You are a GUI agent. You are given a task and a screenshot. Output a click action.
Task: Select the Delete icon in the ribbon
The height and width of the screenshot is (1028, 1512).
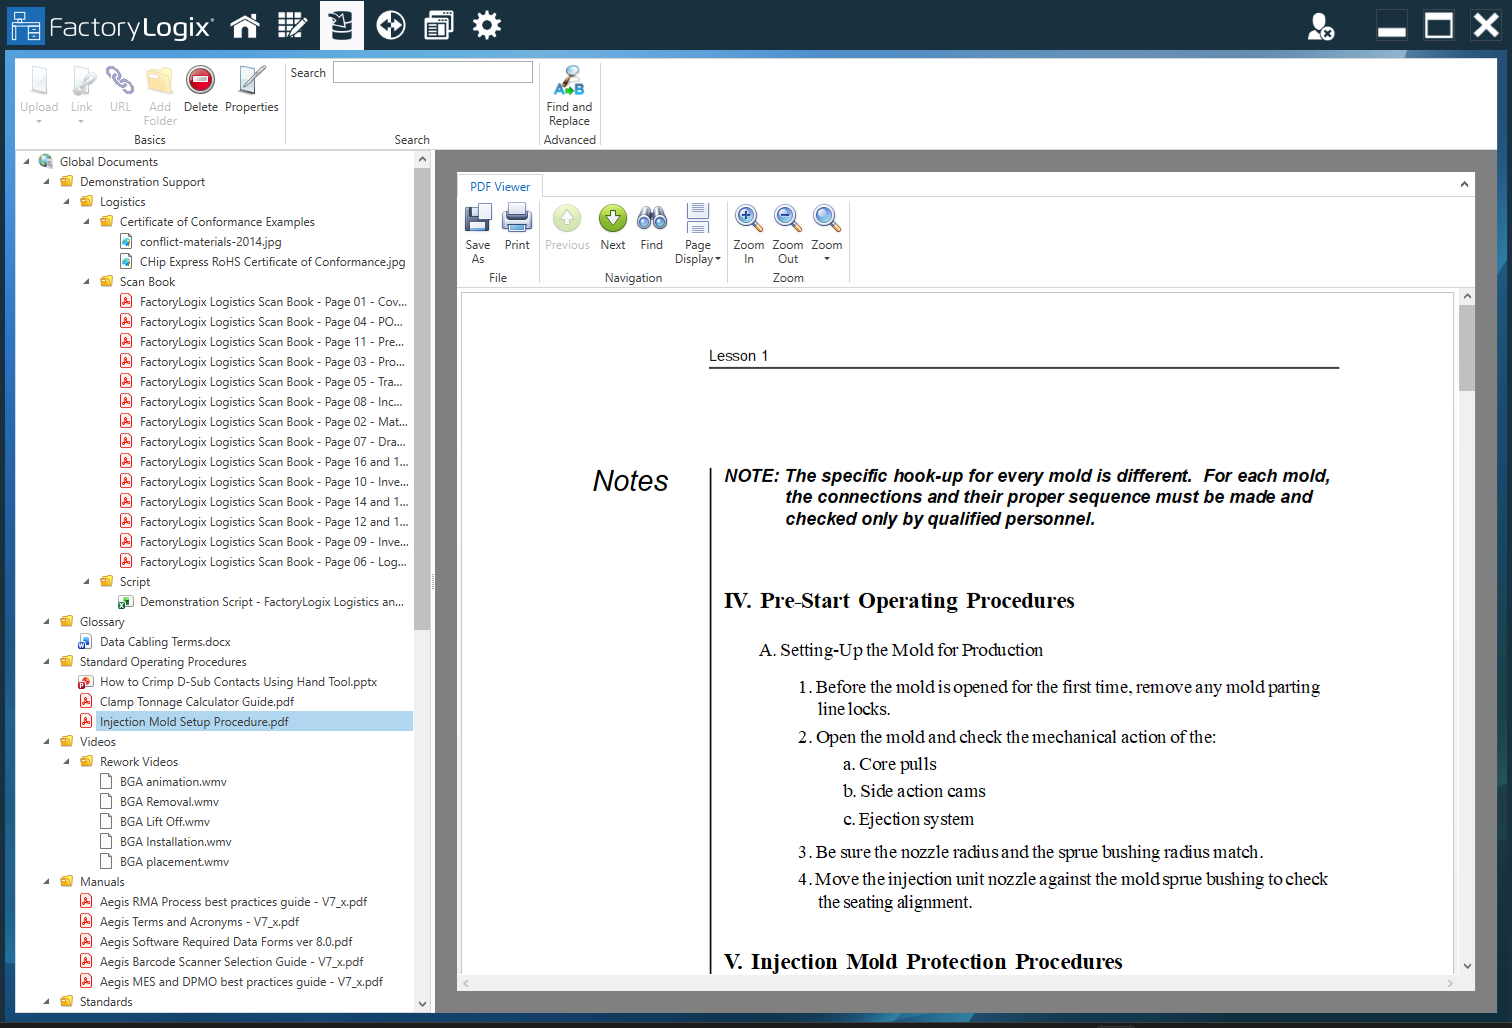(200, 90)
